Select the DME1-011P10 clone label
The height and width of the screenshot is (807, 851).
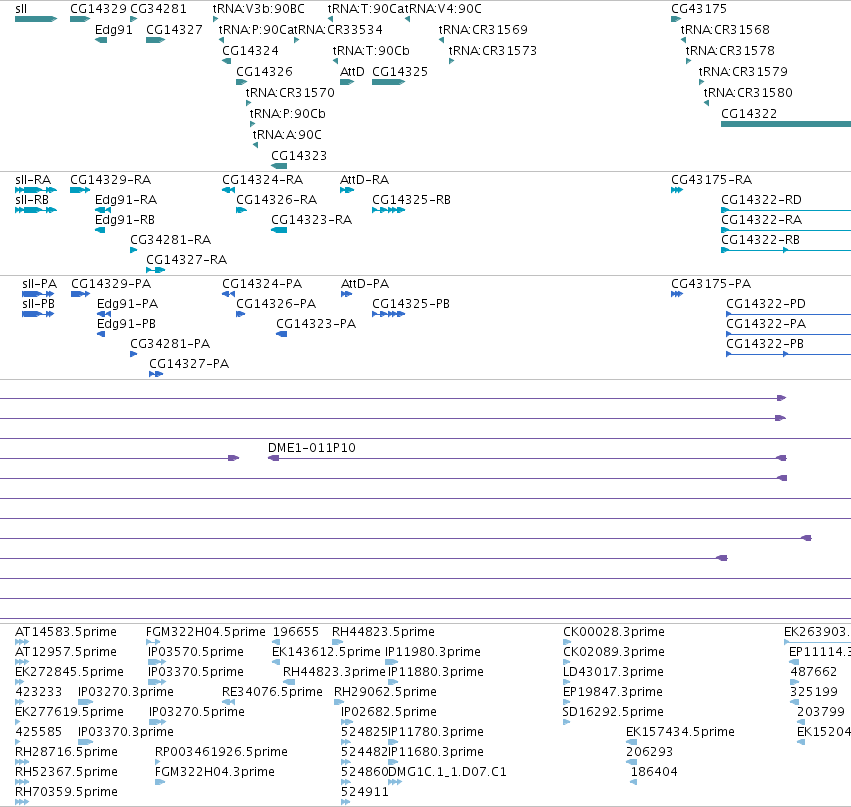(312, 448)
